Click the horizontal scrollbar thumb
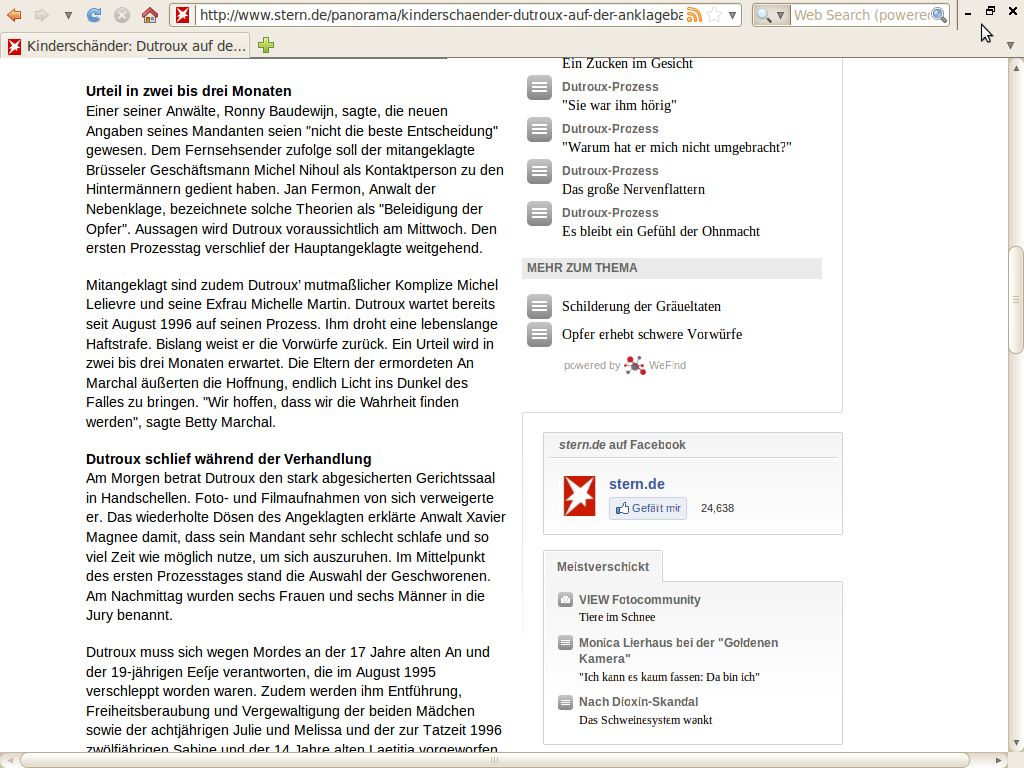 point(495,760)
